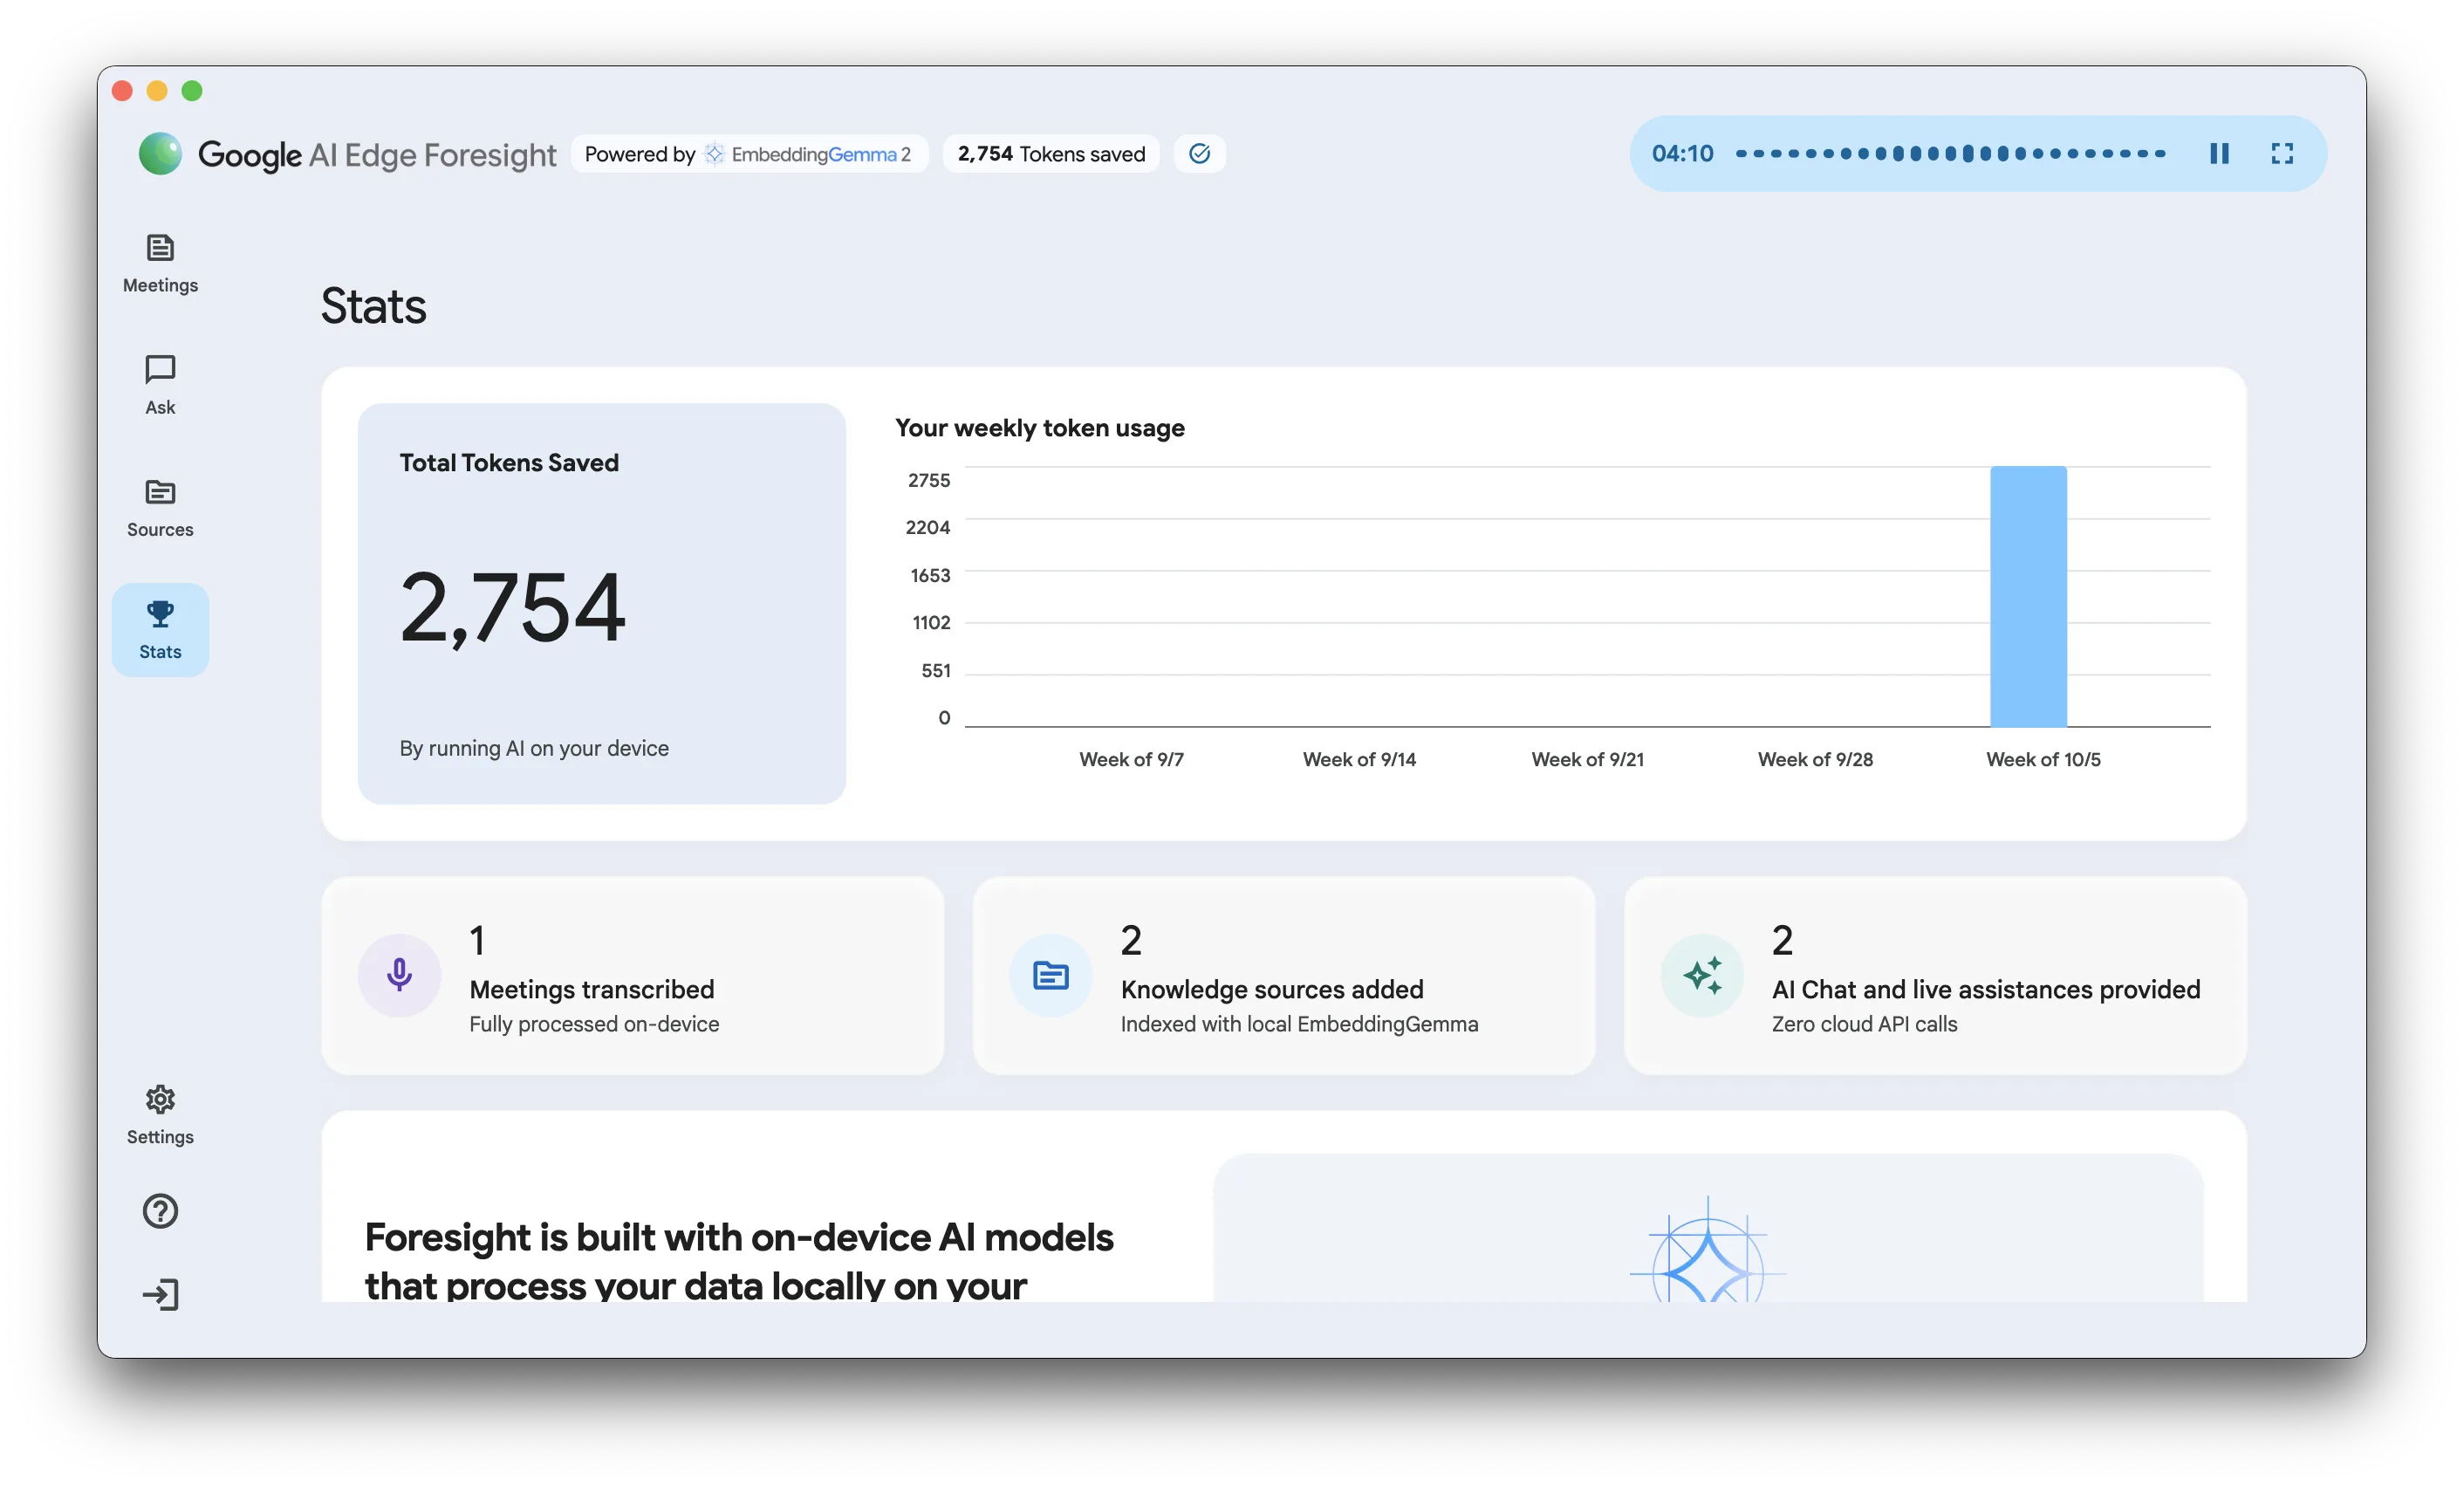The height and width of the screenshot is (1487, 2464).
Task: Click the microphone icon for Meetings transcribed
Action: tap(399, 975)
